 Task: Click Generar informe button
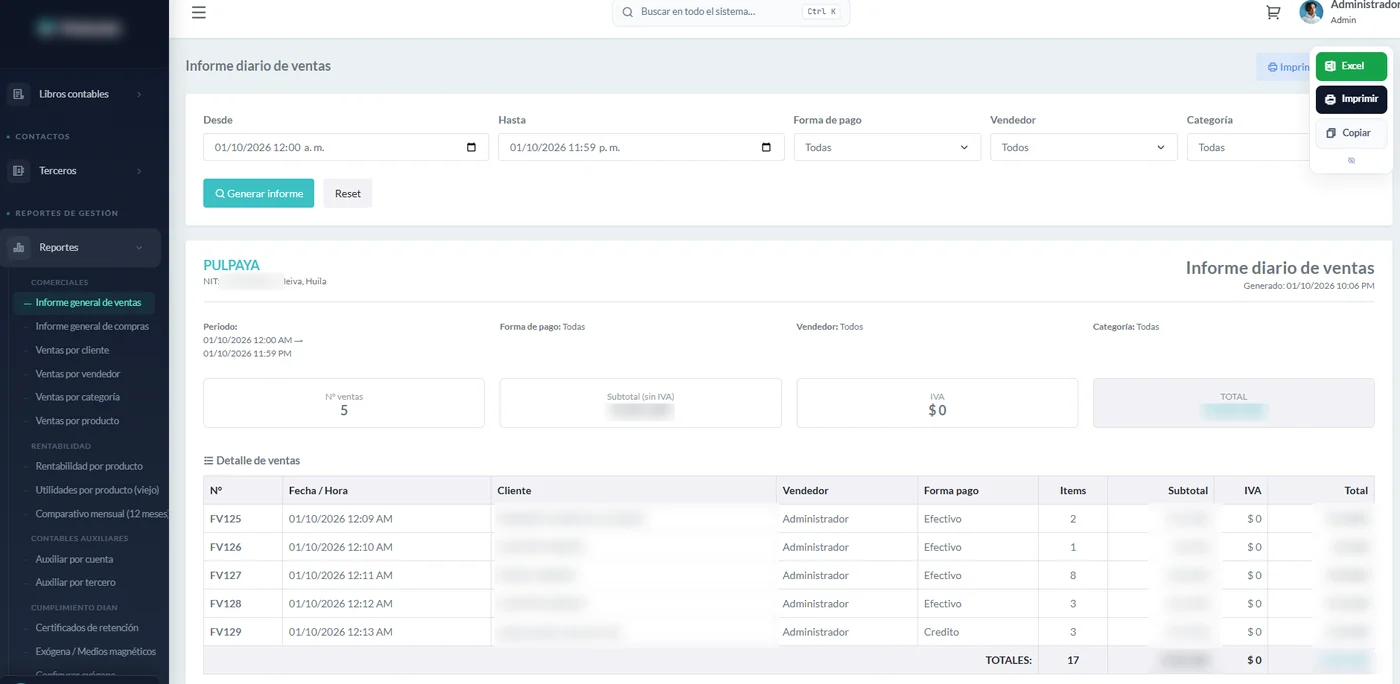258,194
